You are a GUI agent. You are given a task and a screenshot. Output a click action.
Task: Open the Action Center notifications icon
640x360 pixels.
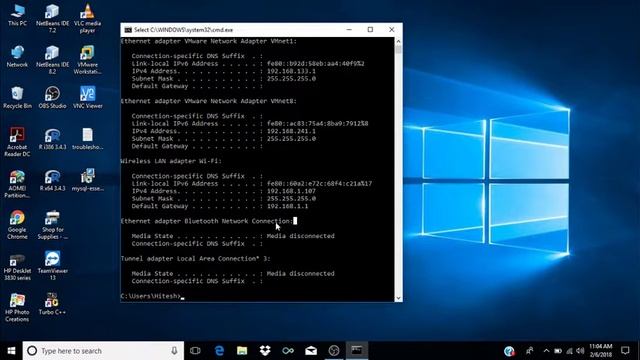[625, 351]
